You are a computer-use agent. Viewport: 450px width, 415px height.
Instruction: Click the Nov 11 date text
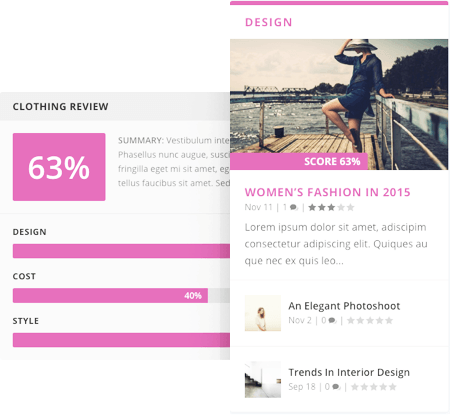258,207
